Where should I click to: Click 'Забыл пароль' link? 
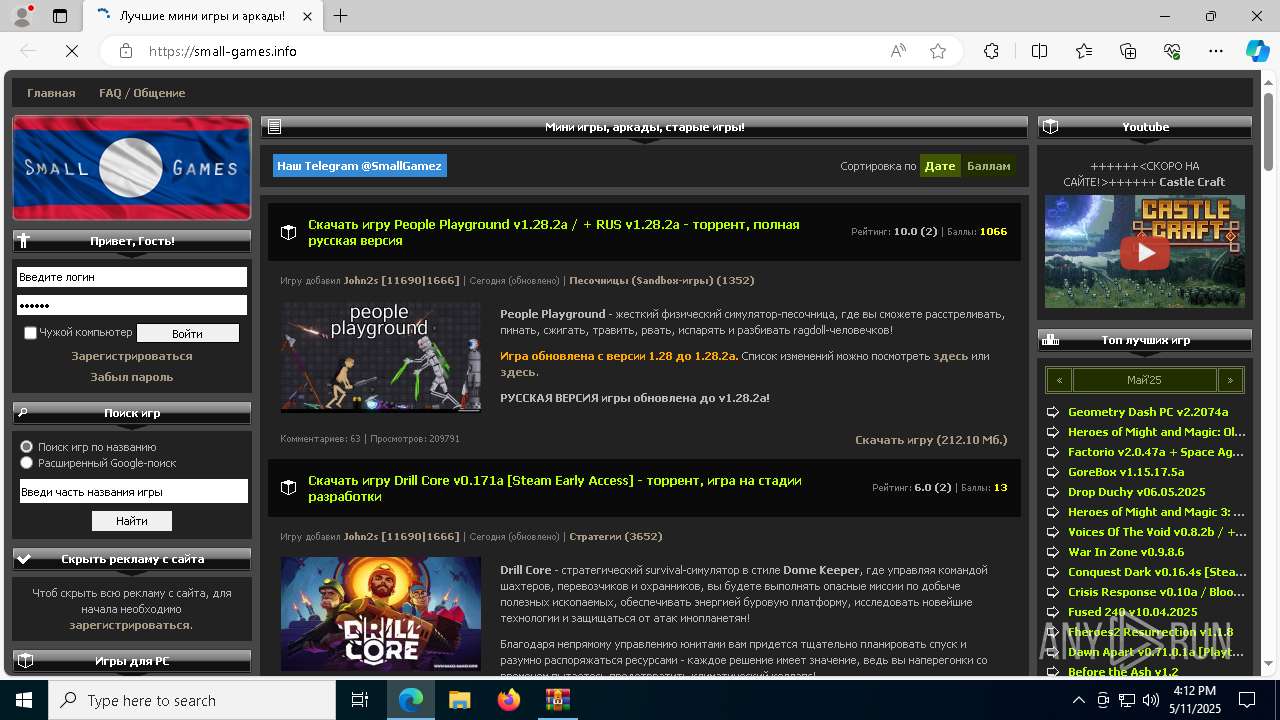pos(131,377)
